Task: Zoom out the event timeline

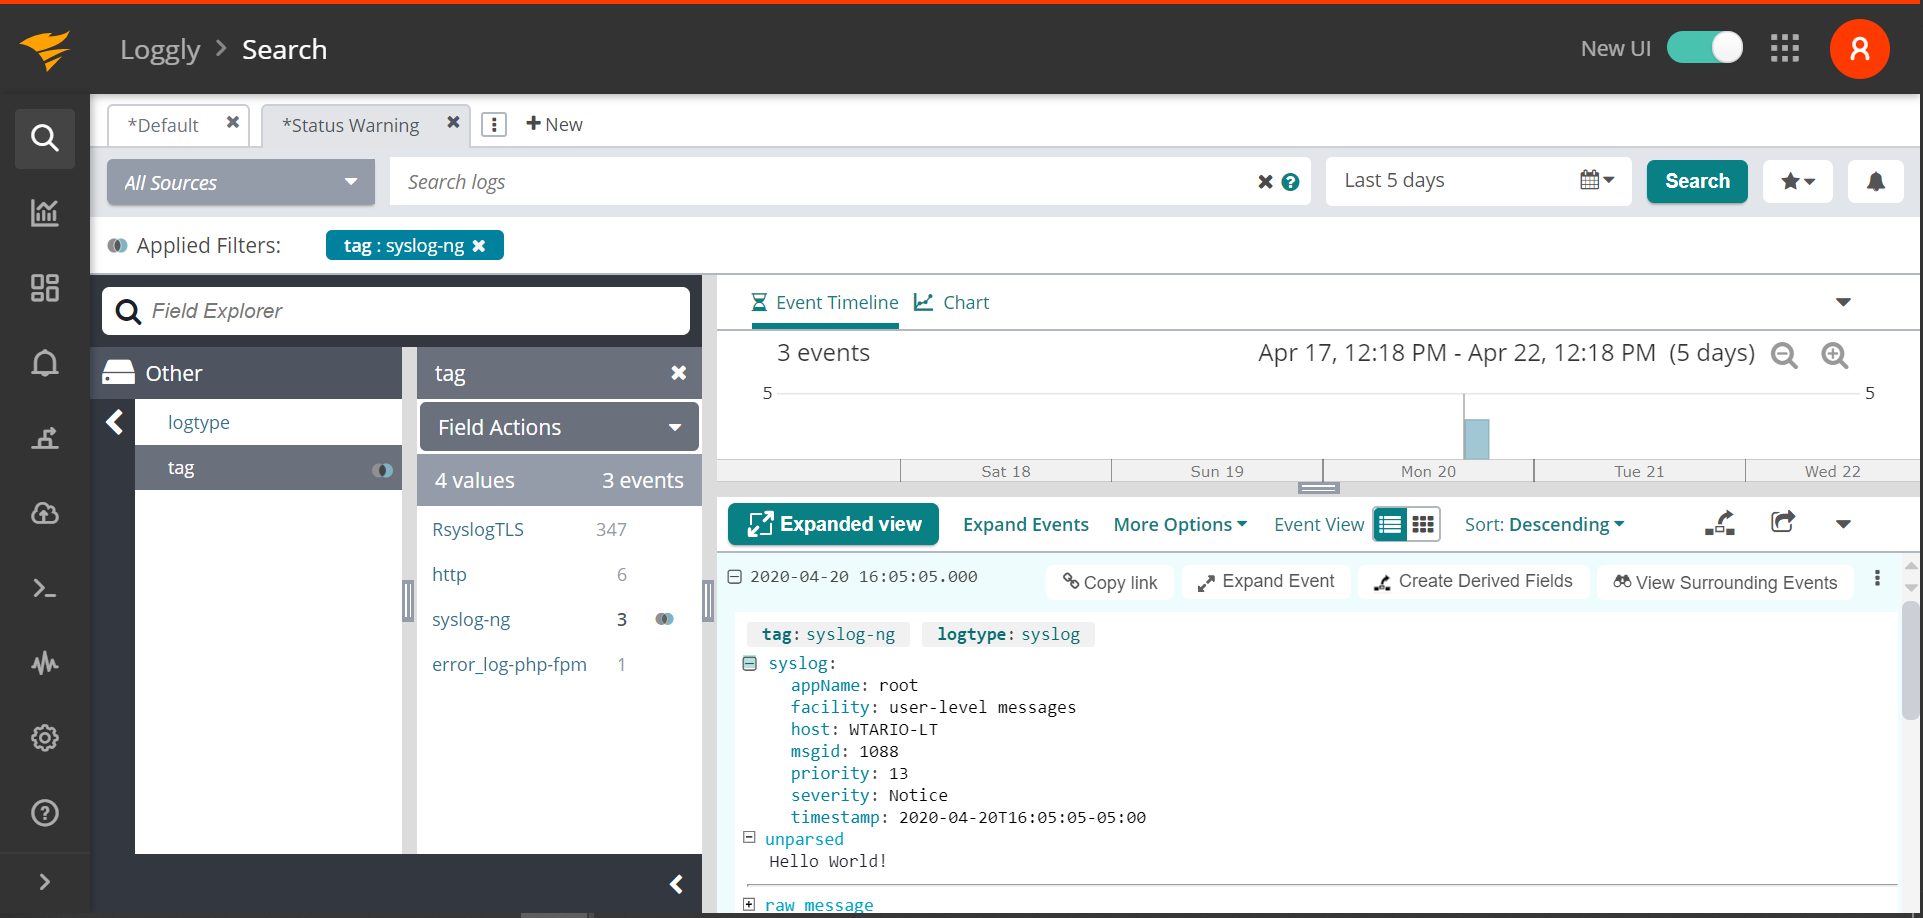Action: tap(1784, 355)
